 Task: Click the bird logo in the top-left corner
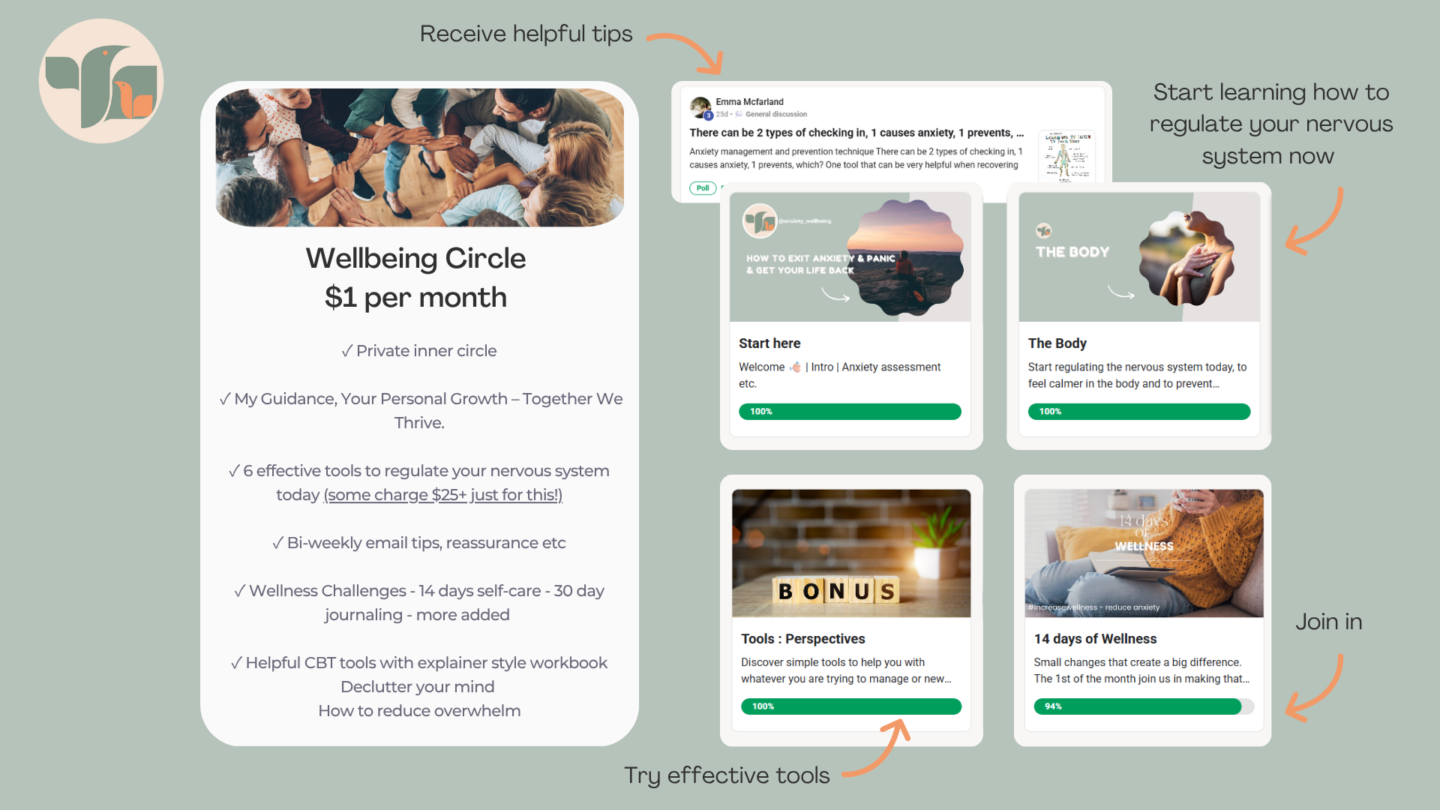point(101,81)
